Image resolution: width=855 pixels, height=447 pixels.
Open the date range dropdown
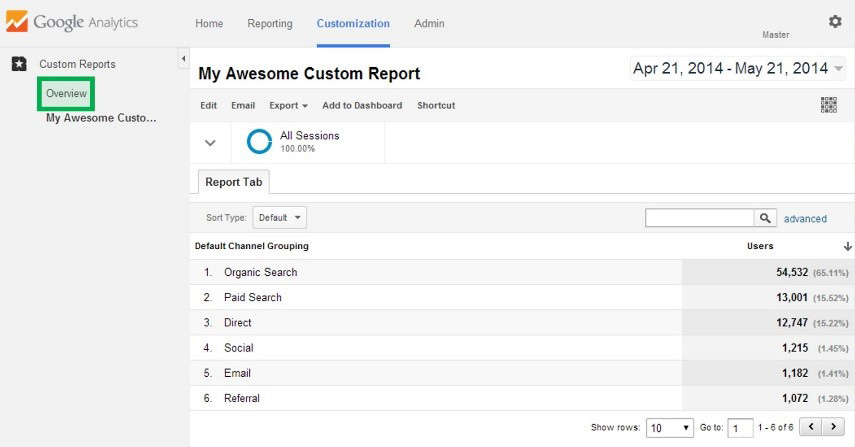point(738,69)
